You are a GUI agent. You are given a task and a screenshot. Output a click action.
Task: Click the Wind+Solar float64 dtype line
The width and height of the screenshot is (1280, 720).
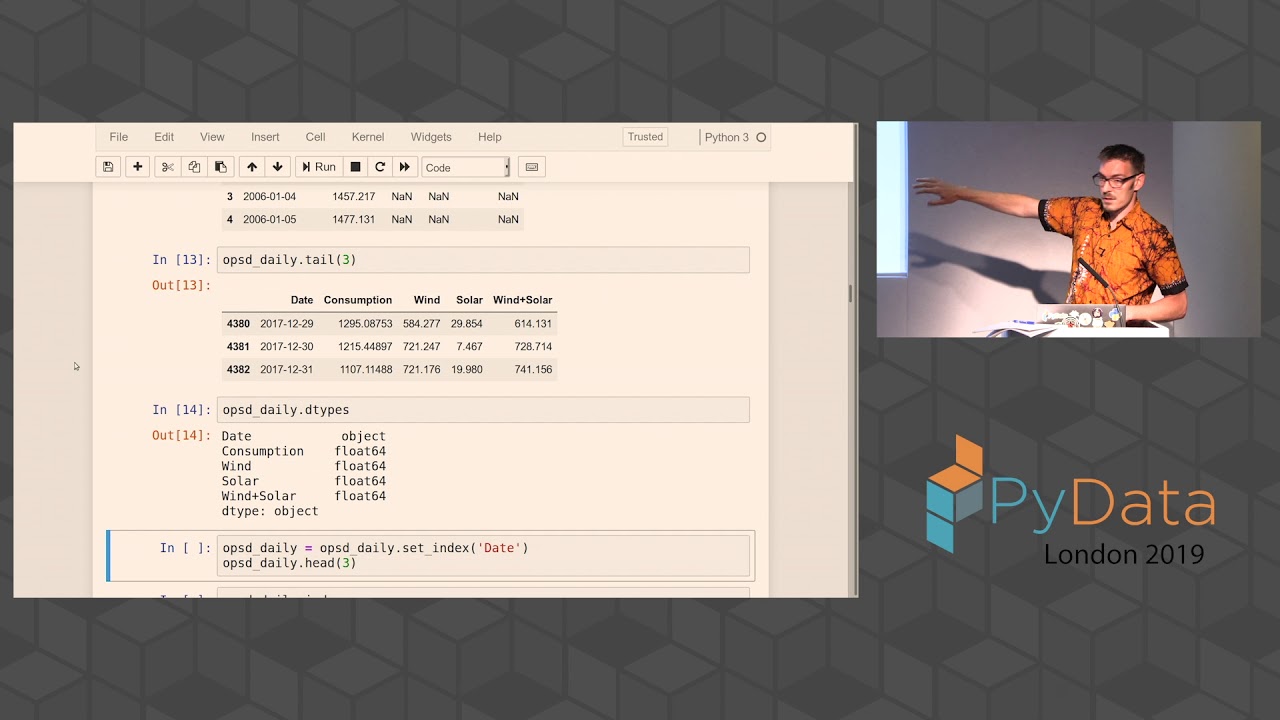pyautogui.click(x=304, y=496)
